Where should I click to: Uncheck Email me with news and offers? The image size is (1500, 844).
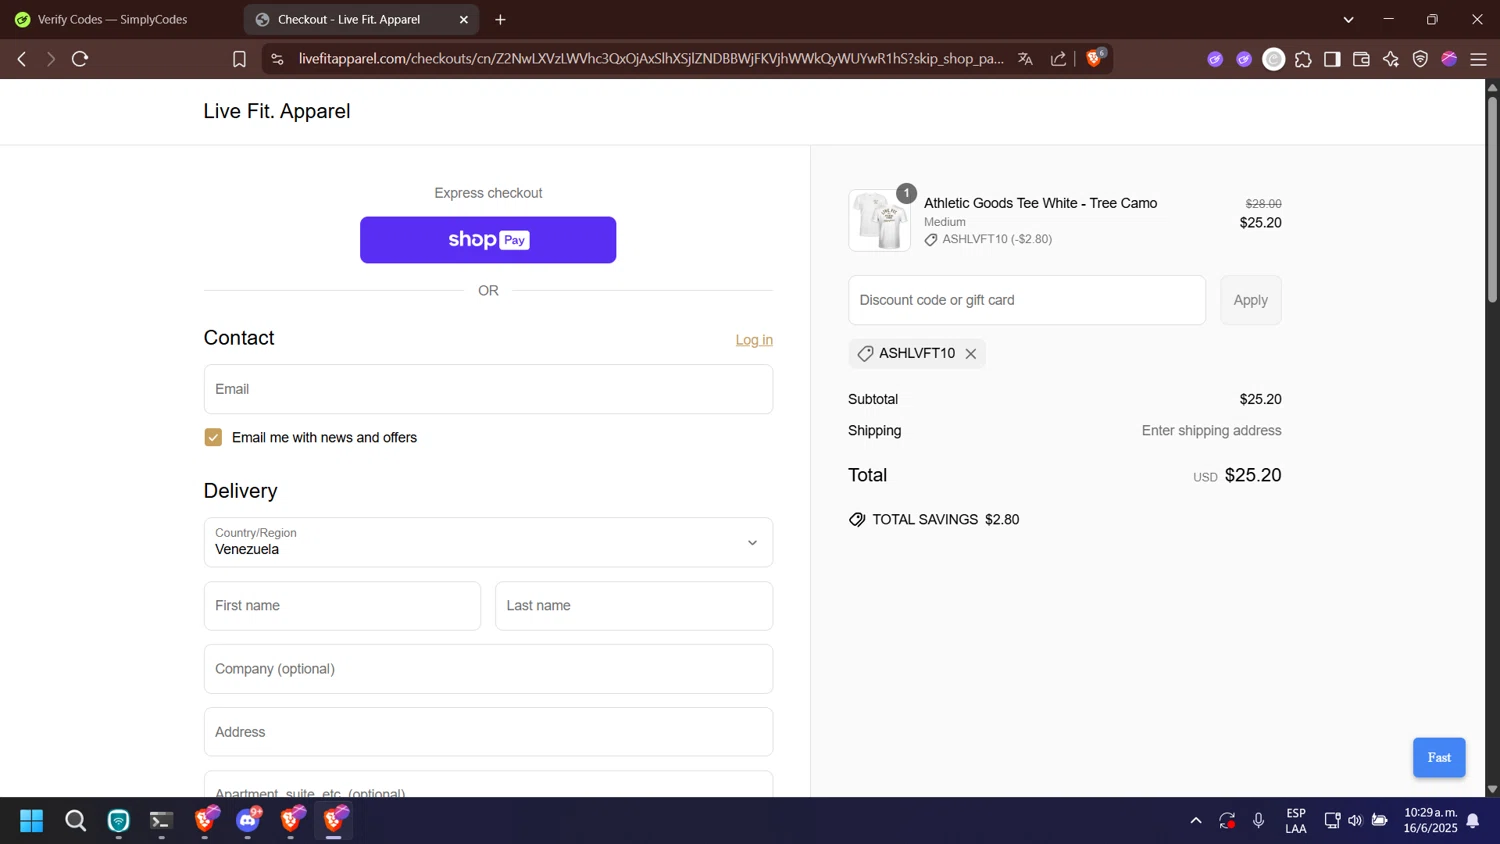[x=213, y=437]
